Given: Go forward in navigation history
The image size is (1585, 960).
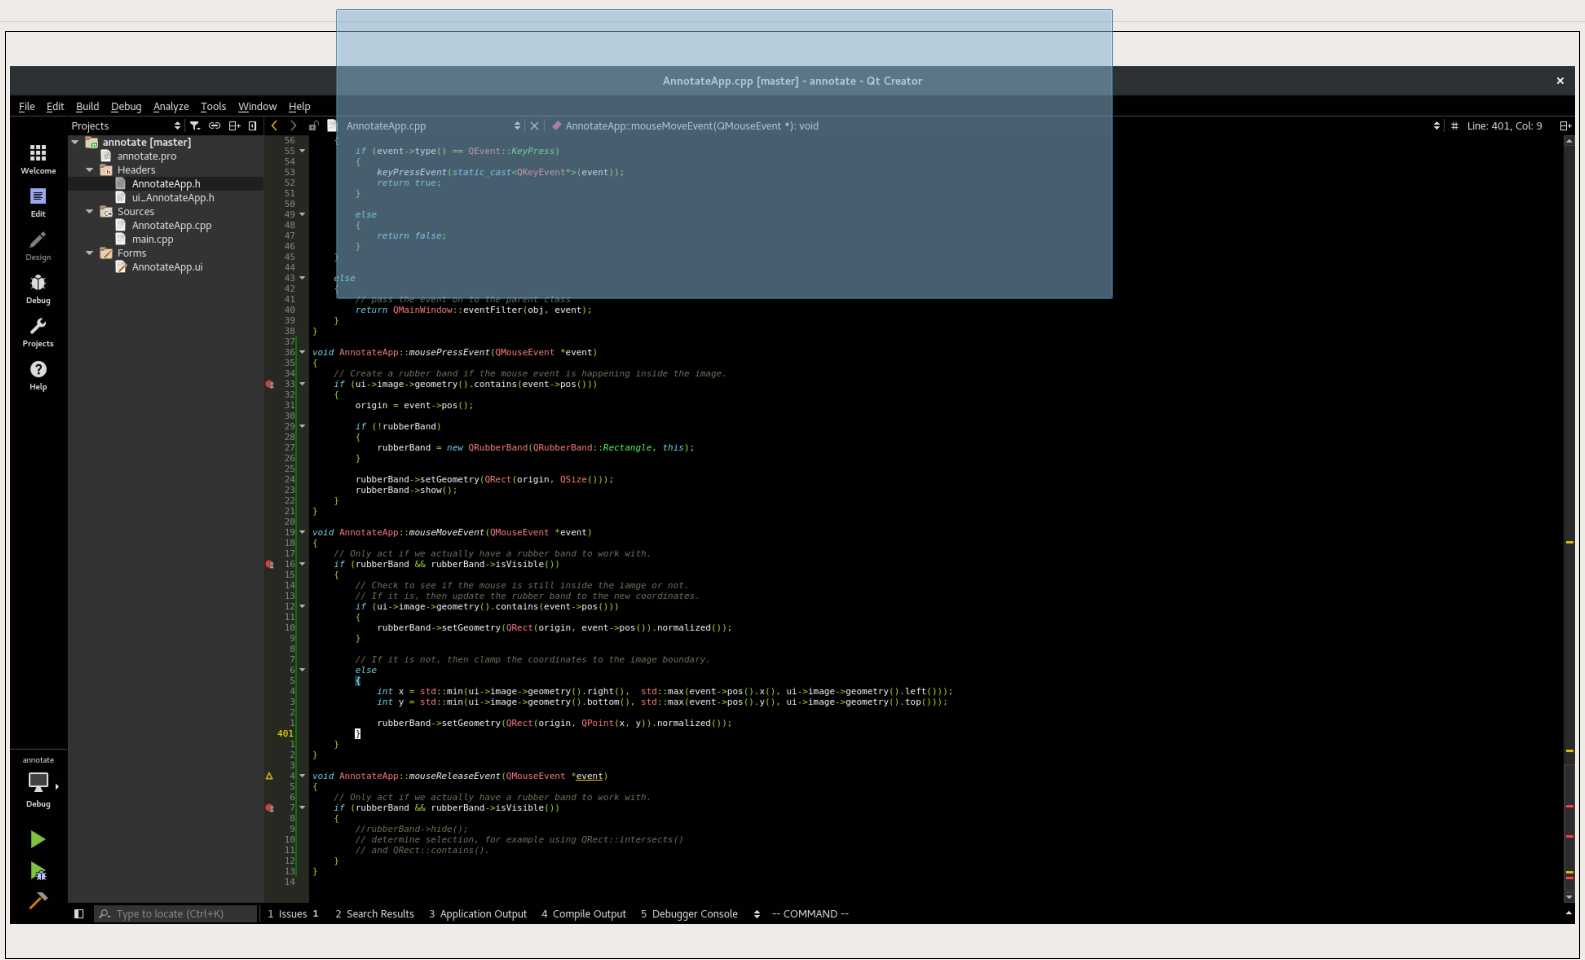Looking at the screenshot, I should [x=293, y=126].
